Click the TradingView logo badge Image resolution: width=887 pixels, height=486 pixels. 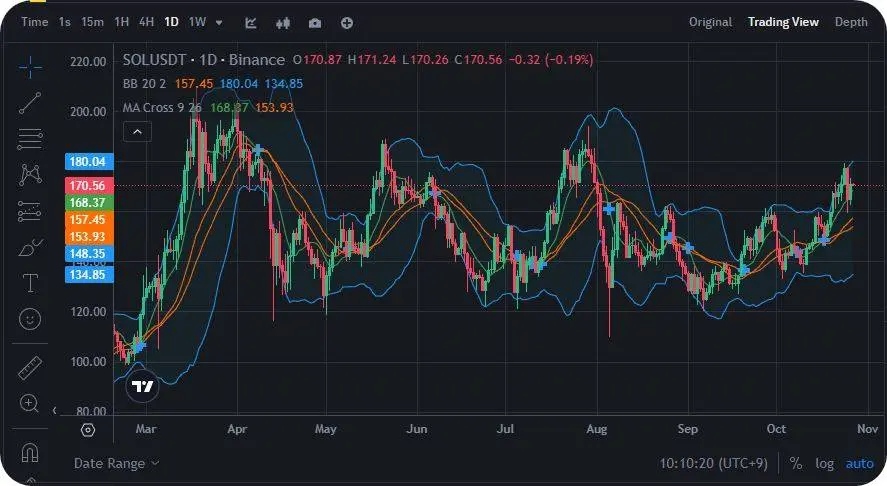click(x=142, y=386)
